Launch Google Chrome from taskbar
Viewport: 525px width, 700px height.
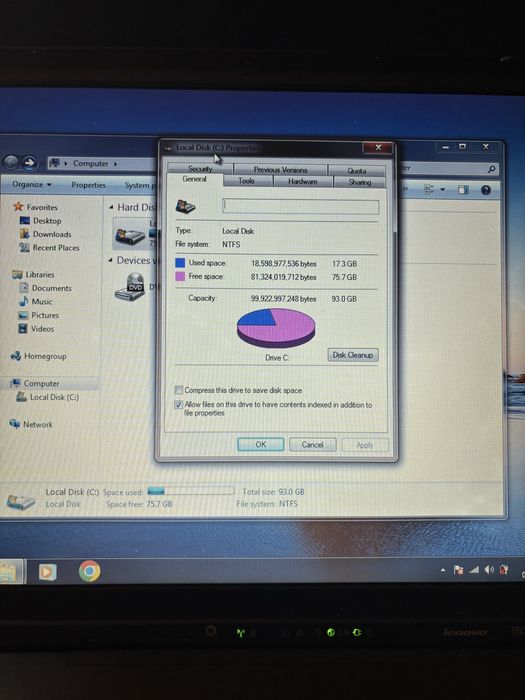(89, 571)
